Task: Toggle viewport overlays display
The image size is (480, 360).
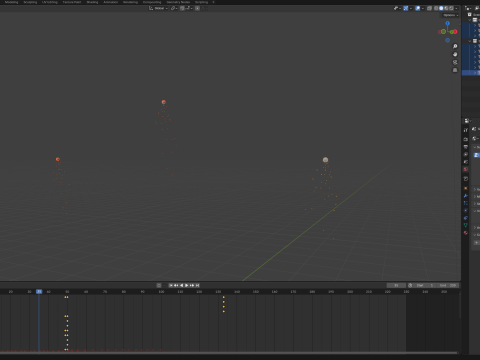Action: (418, 8)
